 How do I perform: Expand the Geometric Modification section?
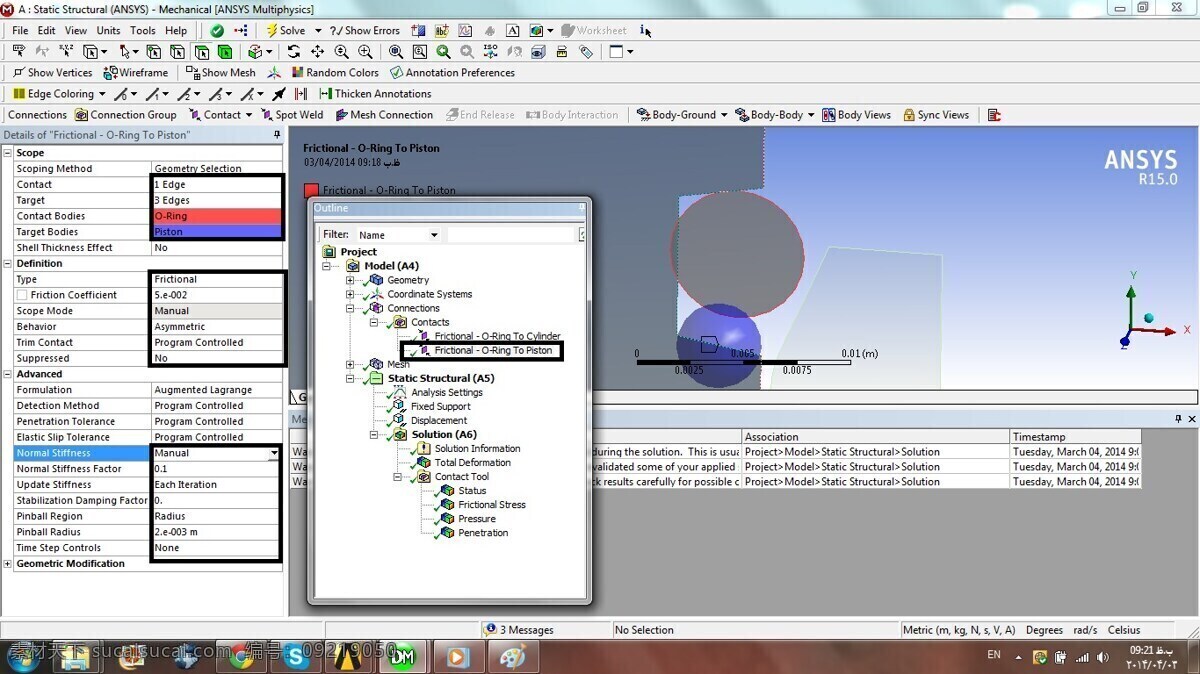(x=8, y=564)
